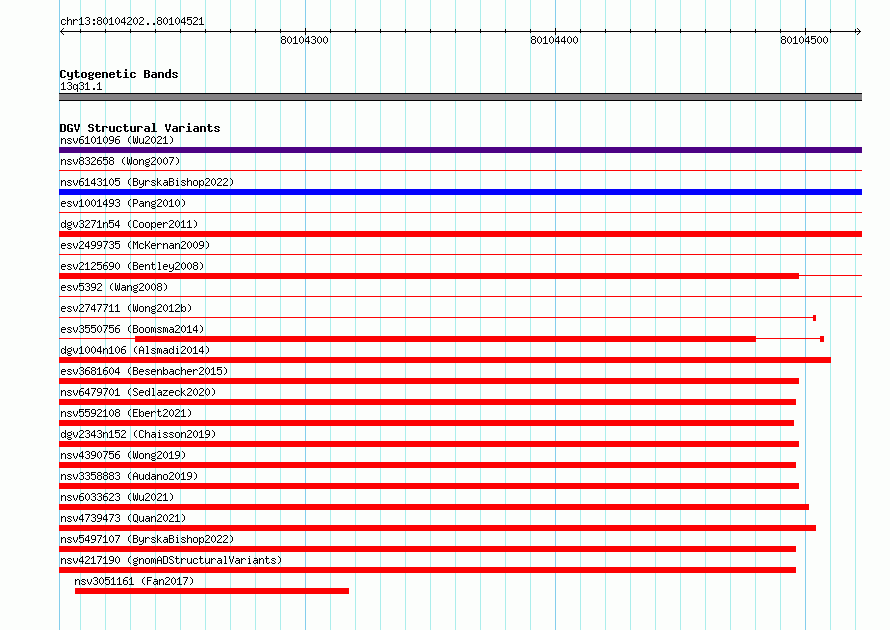The image size is (890, 630).
Task: Click ruler position 80104500
Action: pyautogui.click(x=804, y=40)
